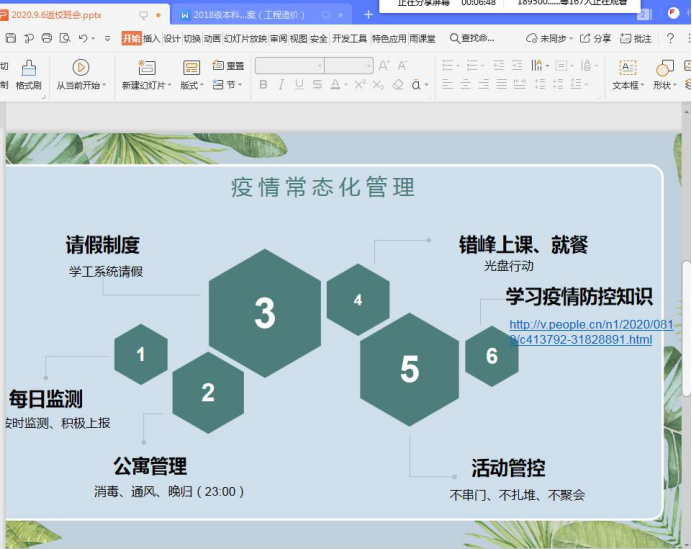Click the Share (分享) button

pos(595,38)
